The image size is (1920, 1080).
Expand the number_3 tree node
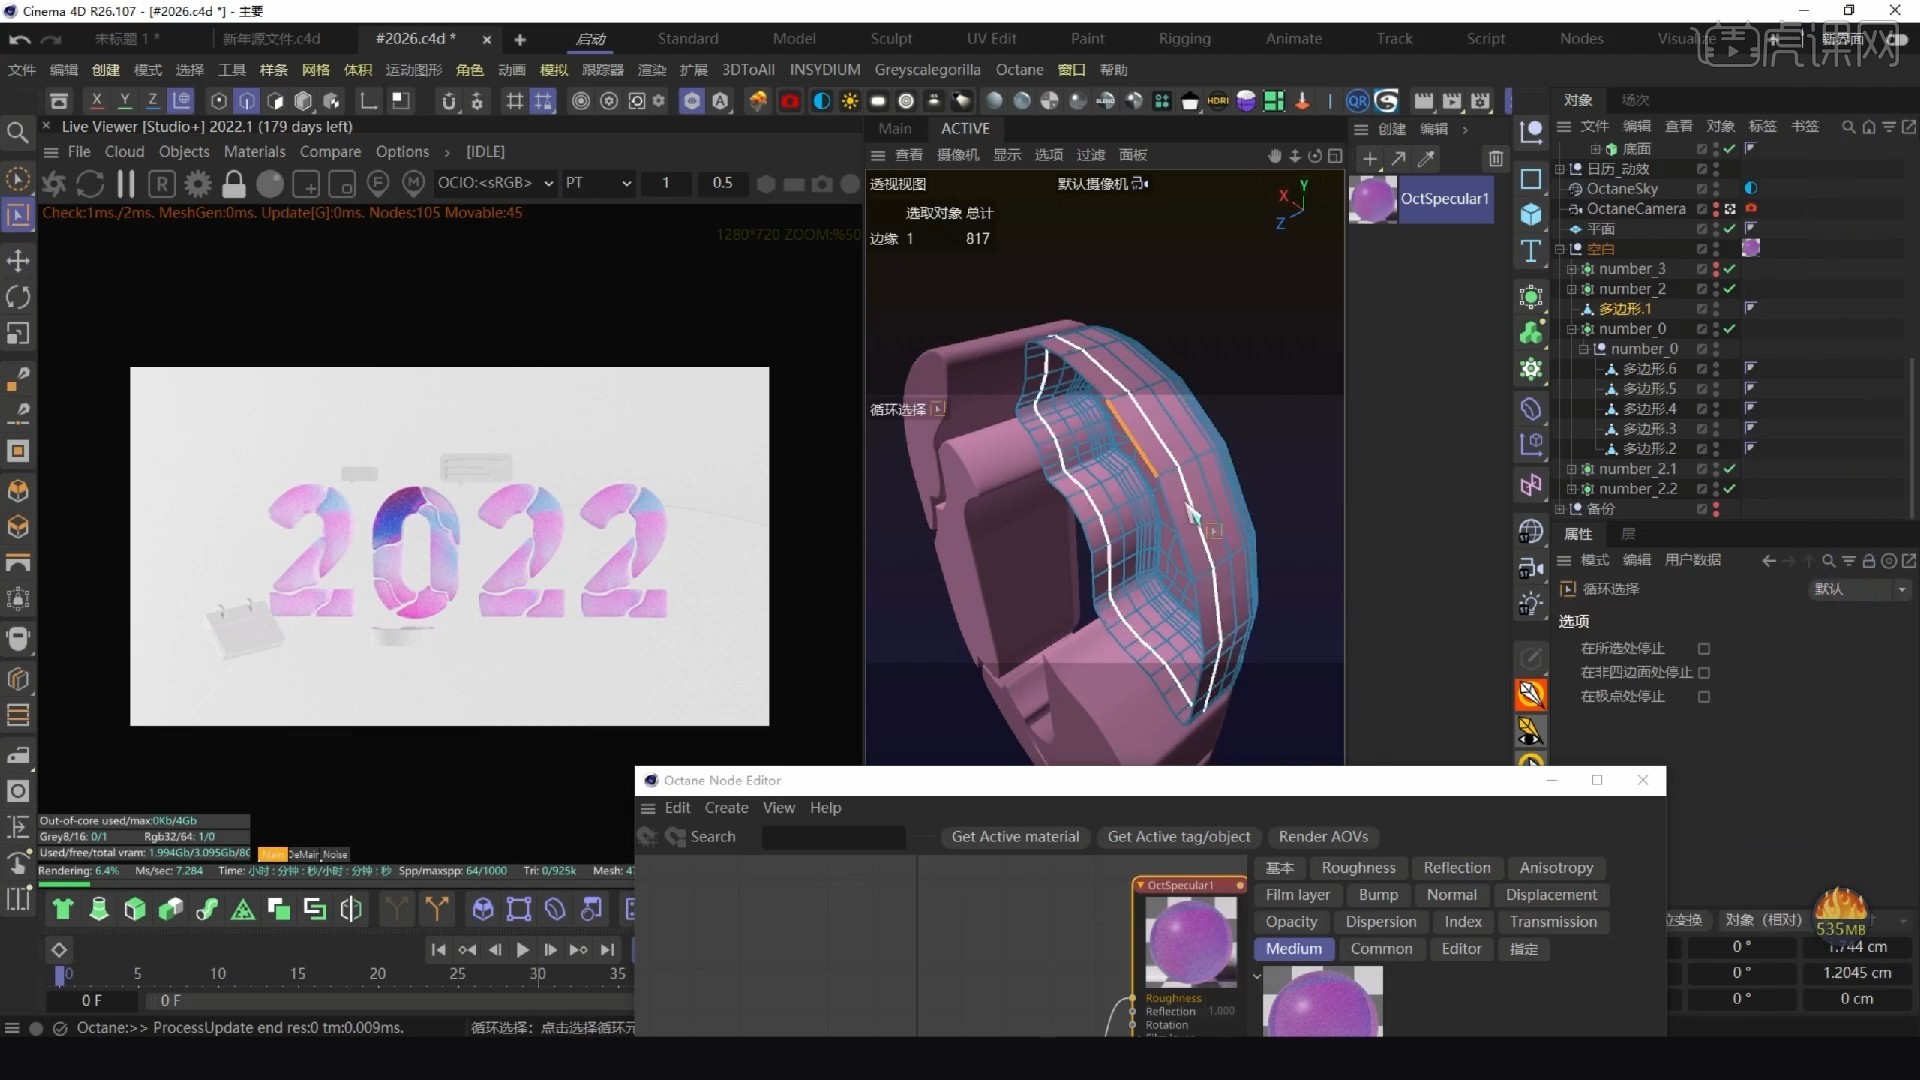click(x=1571, y=269)
